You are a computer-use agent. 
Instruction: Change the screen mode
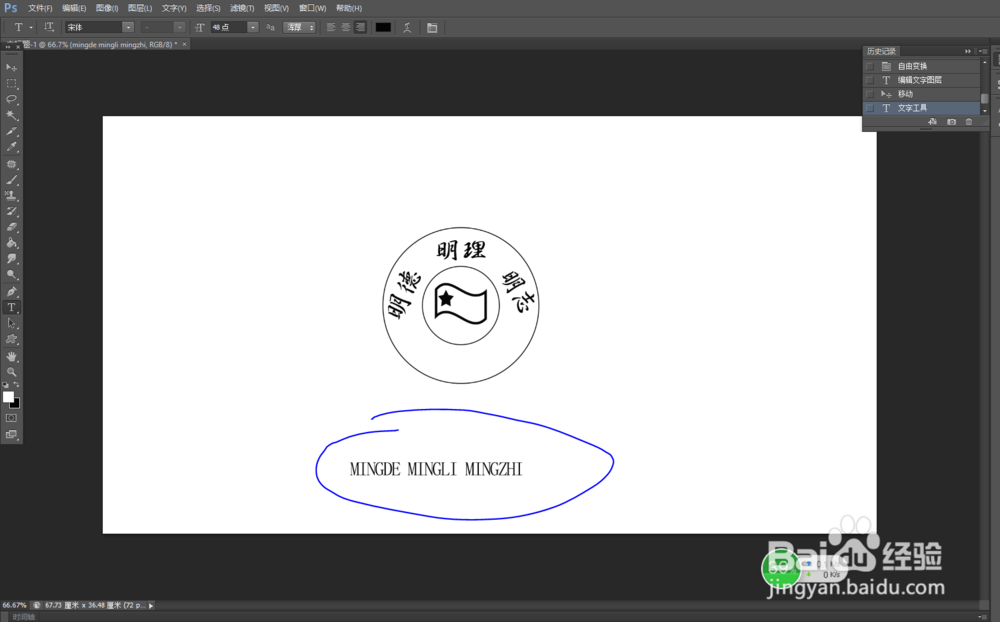point(11,434)
